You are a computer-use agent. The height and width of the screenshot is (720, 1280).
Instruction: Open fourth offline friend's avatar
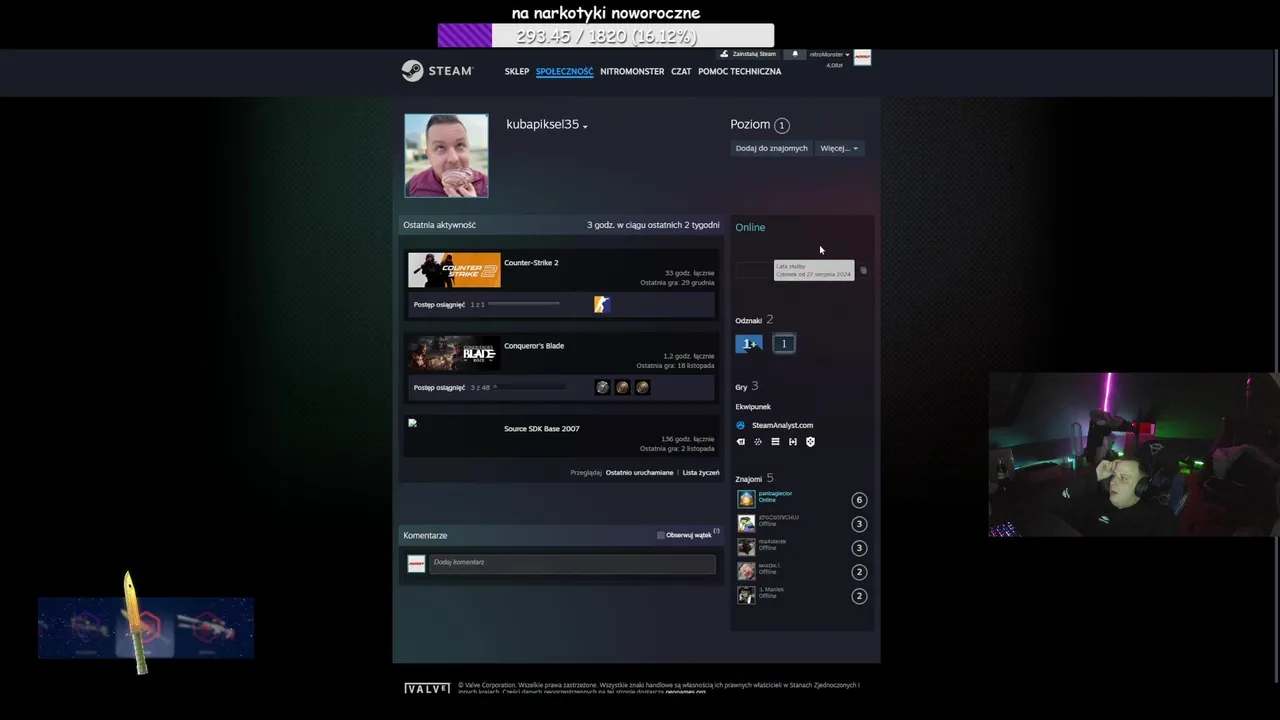[746, 571]
